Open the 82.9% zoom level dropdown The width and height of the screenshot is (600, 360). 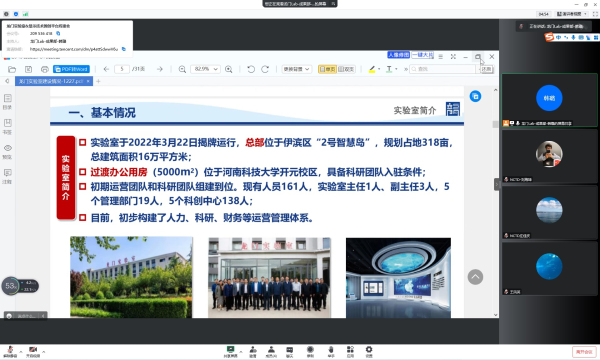click(205, 69)
